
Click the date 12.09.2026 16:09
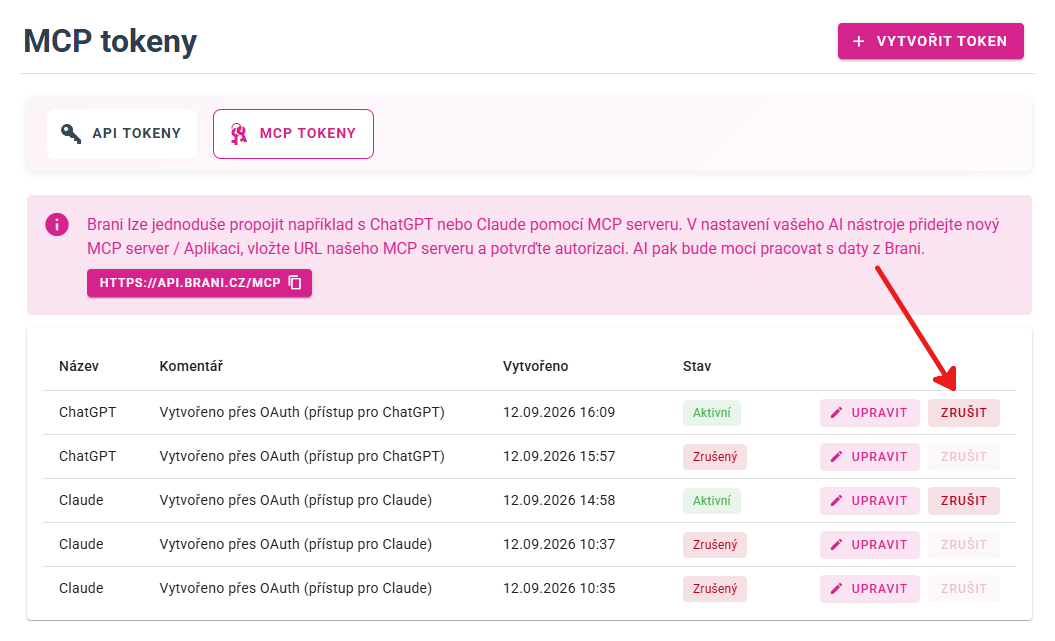pos(559,412)
